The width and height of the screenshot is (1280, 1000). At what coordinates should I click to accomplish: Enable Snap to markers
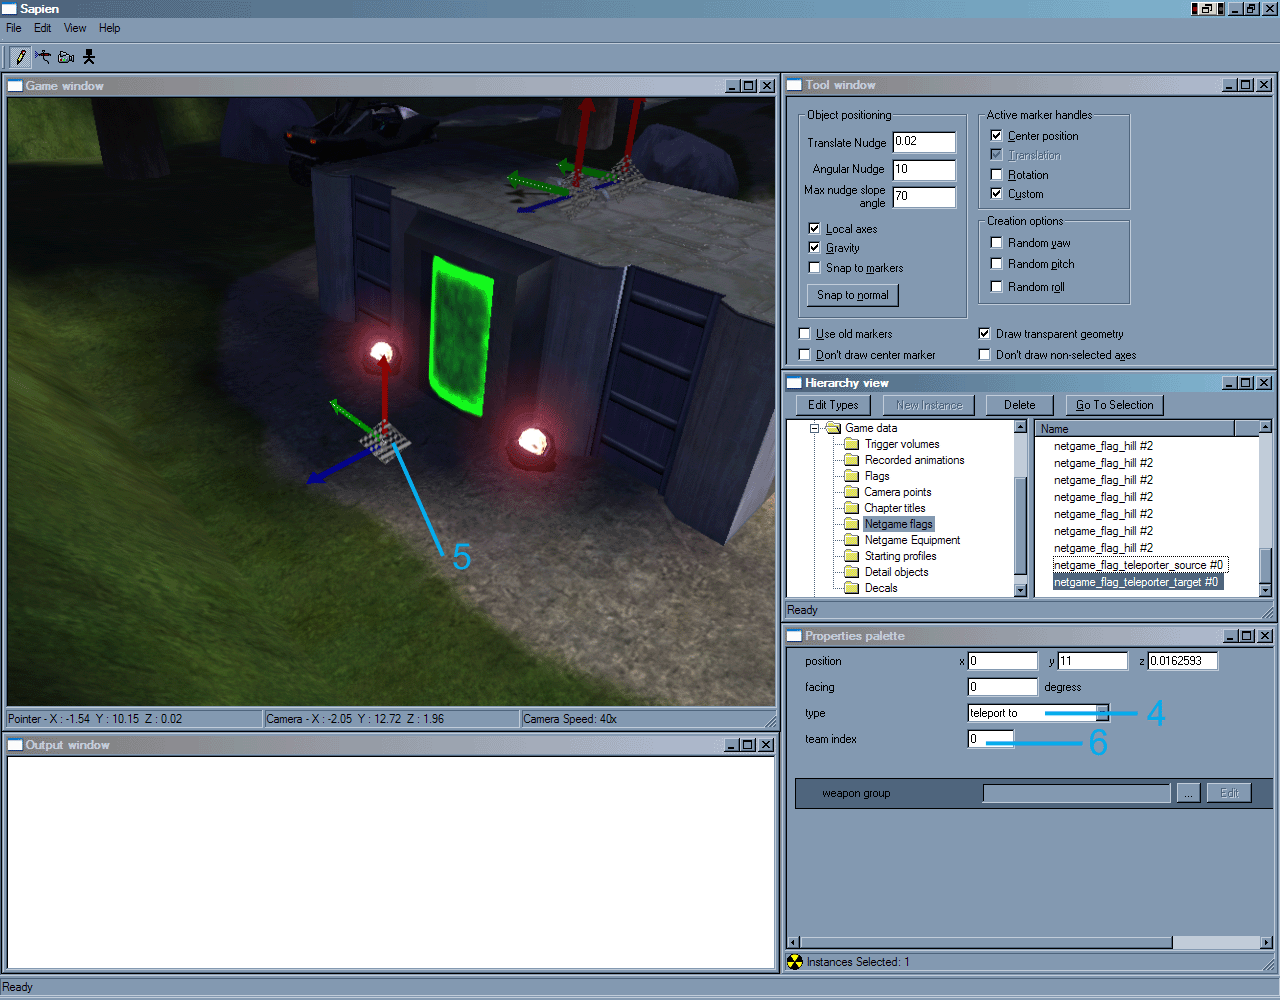click(814, 268)
